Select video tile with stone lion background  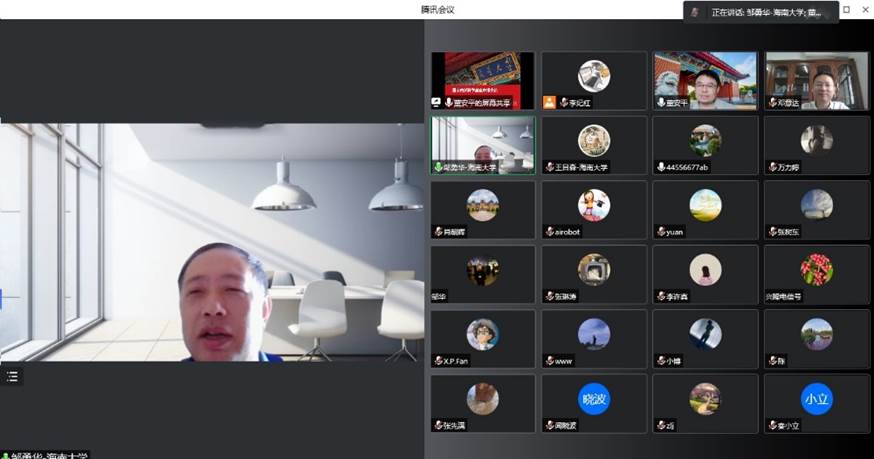tap(705, 78)
